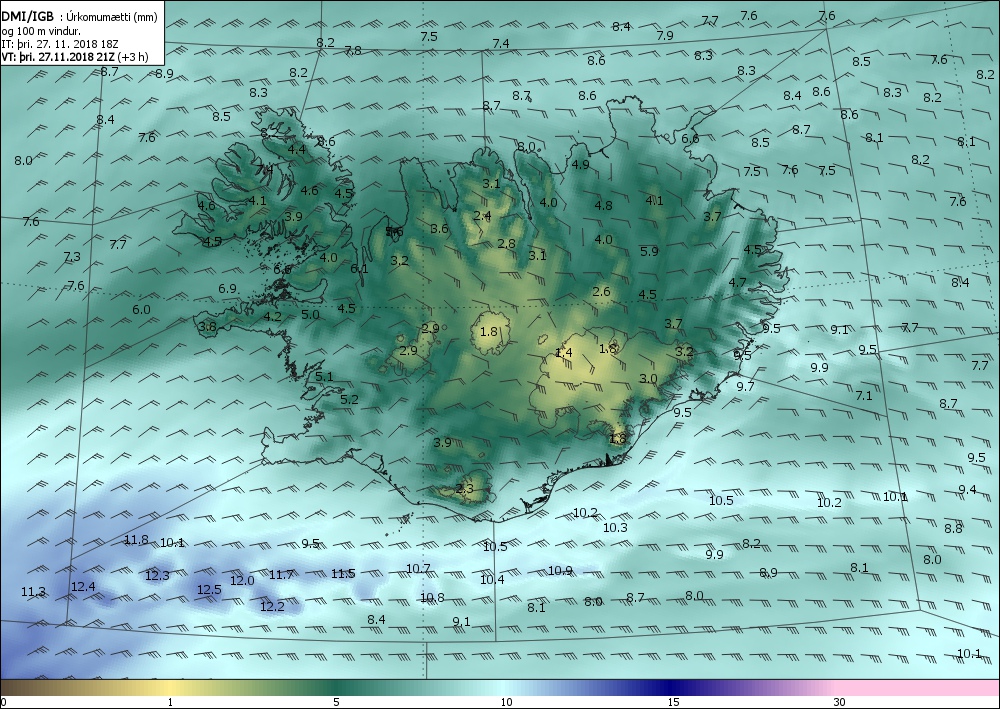The image size is (1000, 709).
Task: Click the 4.9 value on the north coast
Action: point(580,164)
